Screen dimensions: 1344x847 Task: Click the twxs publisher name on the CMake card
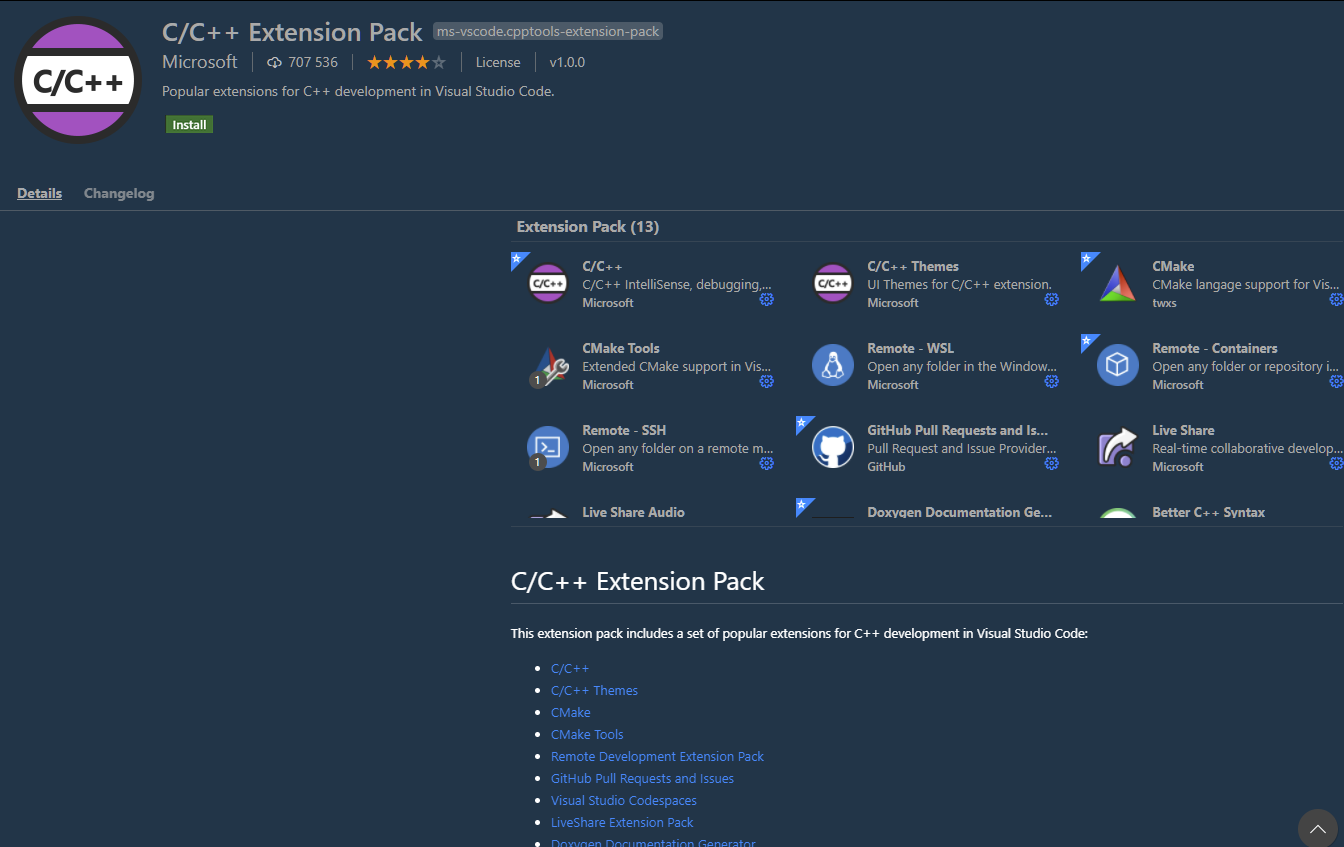coord(1166,302)
